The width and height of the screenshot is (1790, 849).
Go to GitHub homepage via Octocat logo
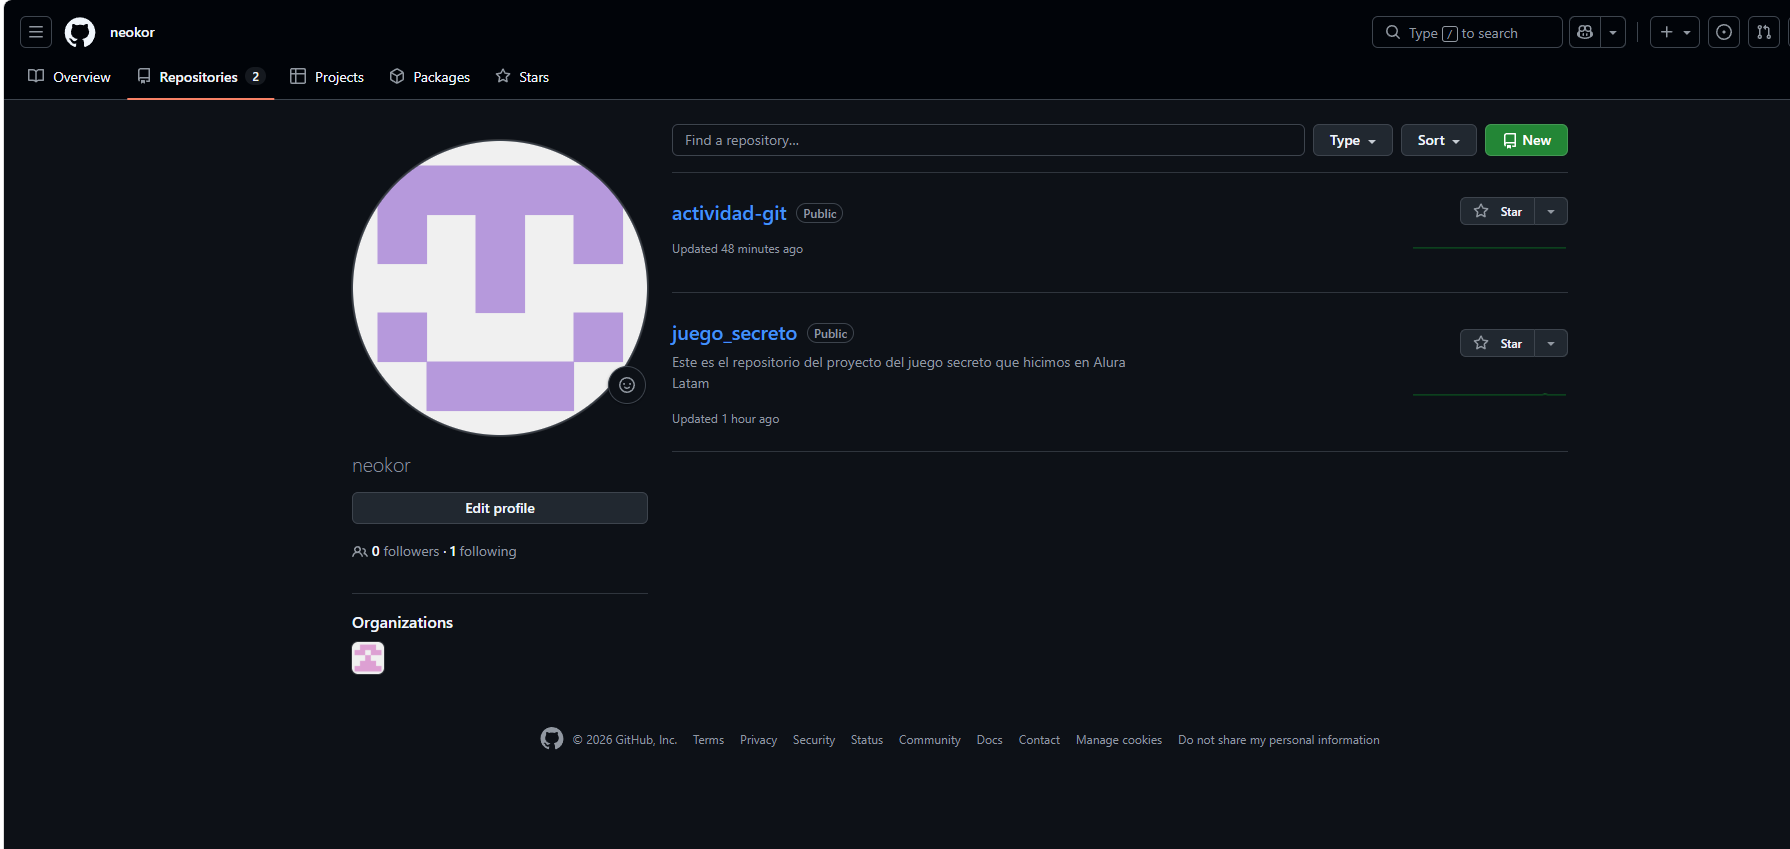coord(80,32)
